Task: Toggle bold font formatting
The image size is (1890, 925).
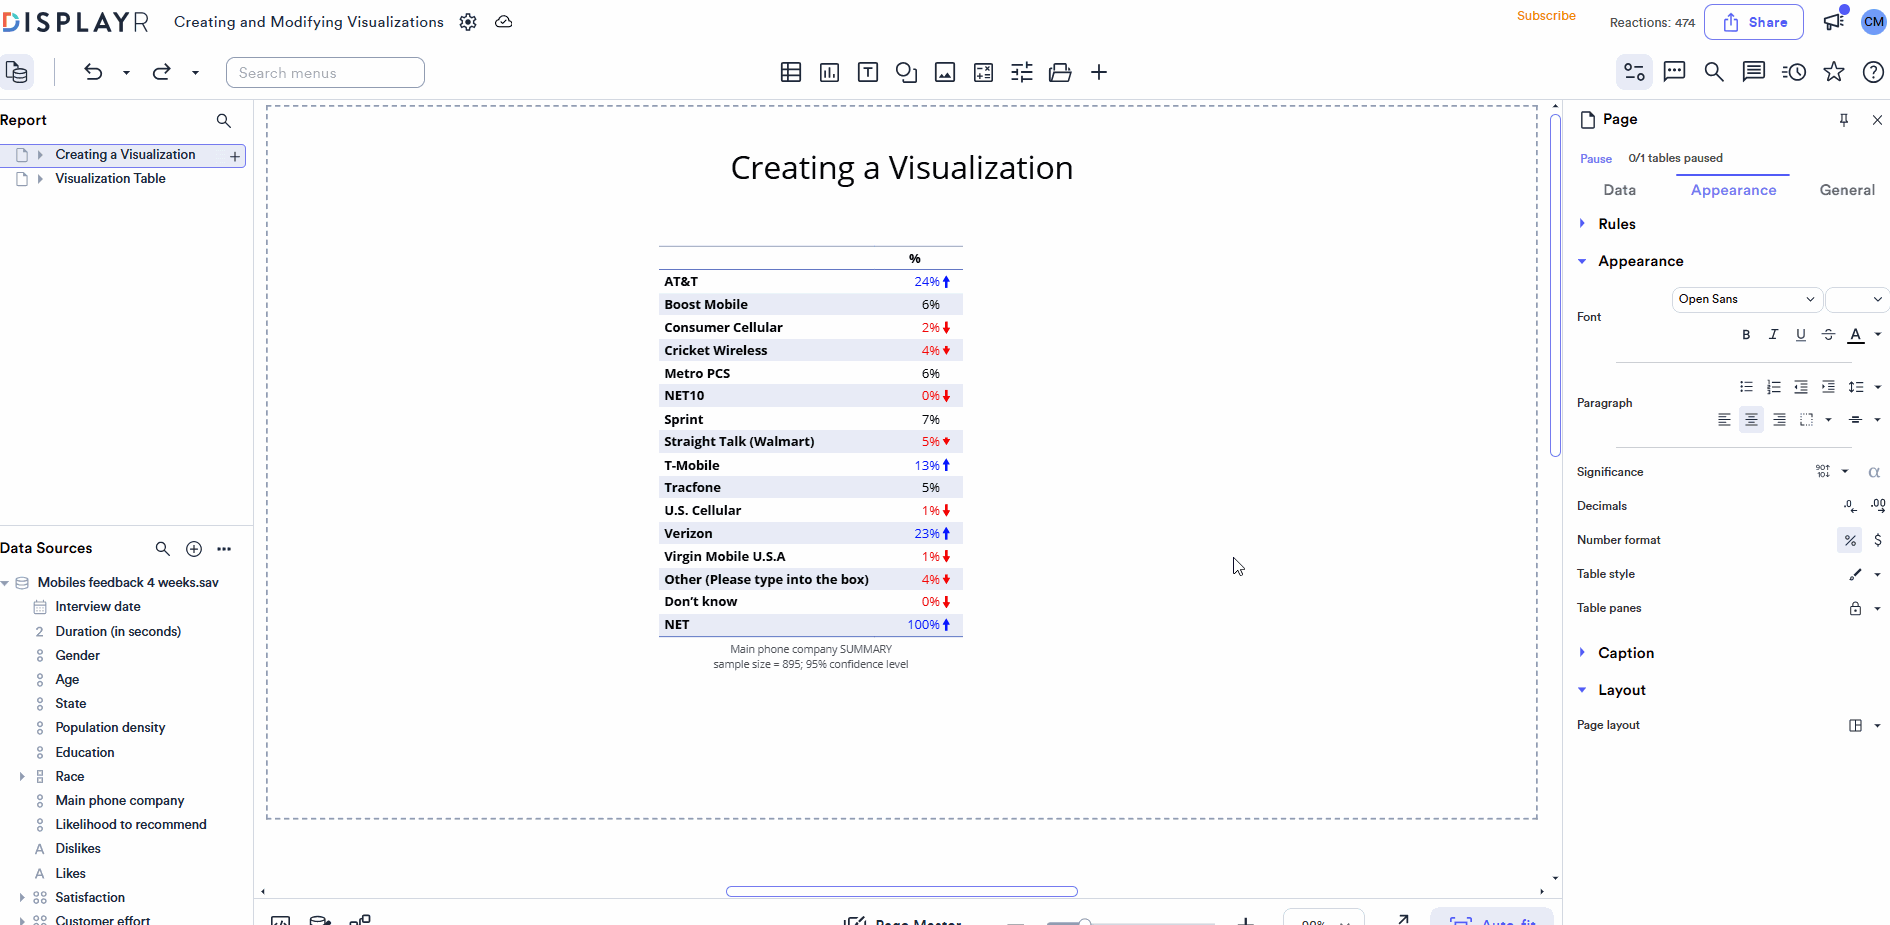Action: (x=1746, y=335)
